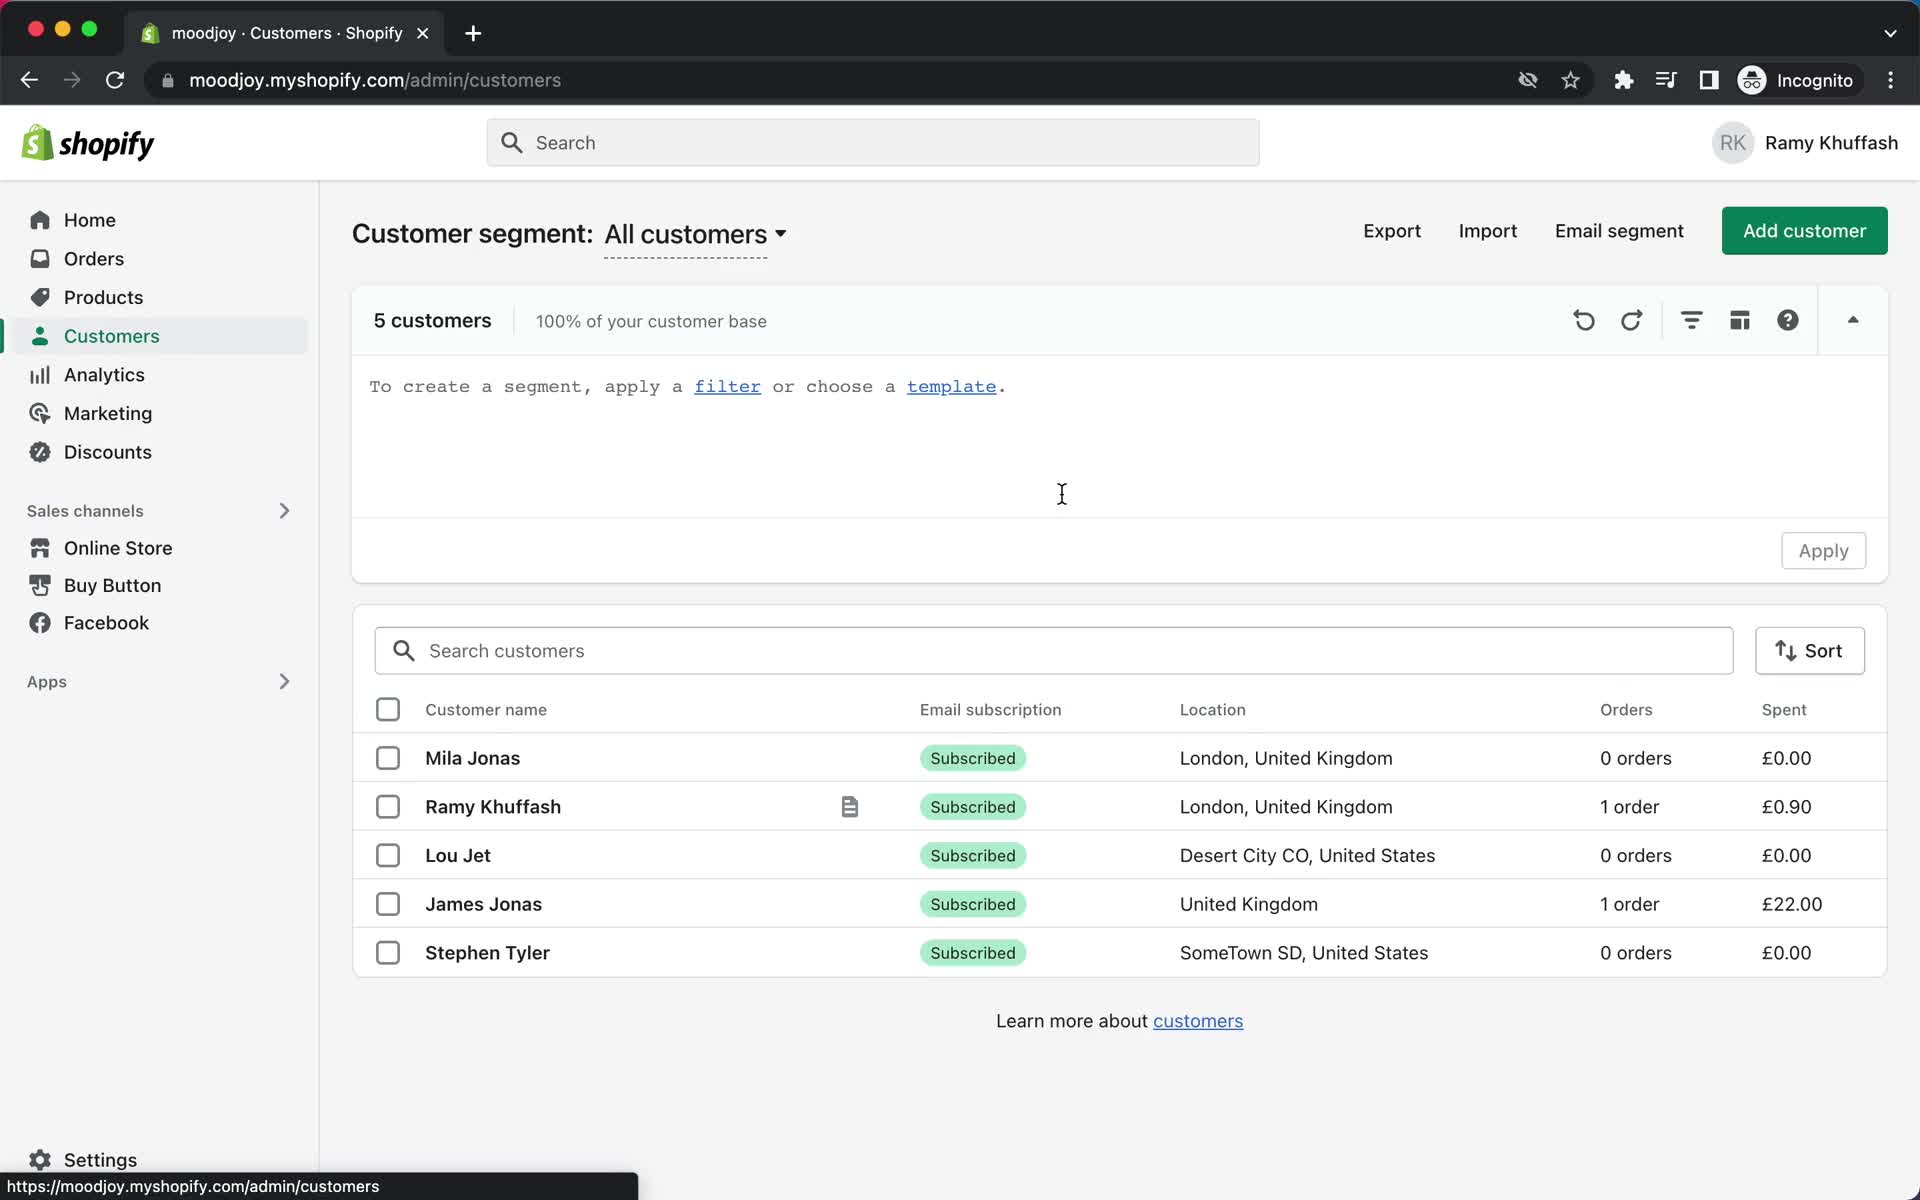This screenshot has height=1200, width=1920.
Task: Click the grid/card view toggle icon
Action: (1740, 321)
